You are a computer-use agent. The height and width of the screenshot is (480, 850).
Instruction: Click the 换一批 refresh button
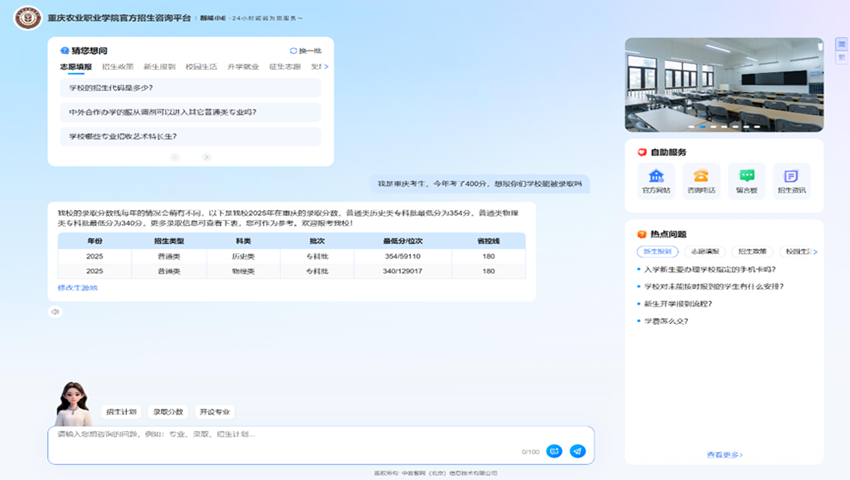tap(306, 50)
